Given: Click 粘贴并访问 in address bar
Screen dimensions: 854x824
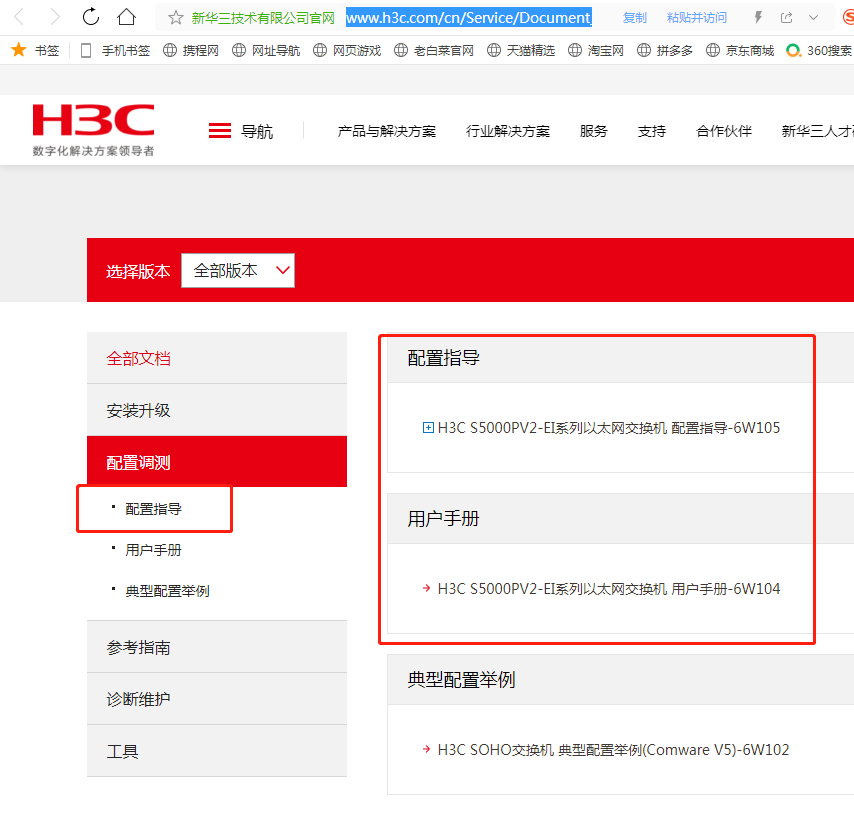Looking at the screenshot, I should pos(697,18).
